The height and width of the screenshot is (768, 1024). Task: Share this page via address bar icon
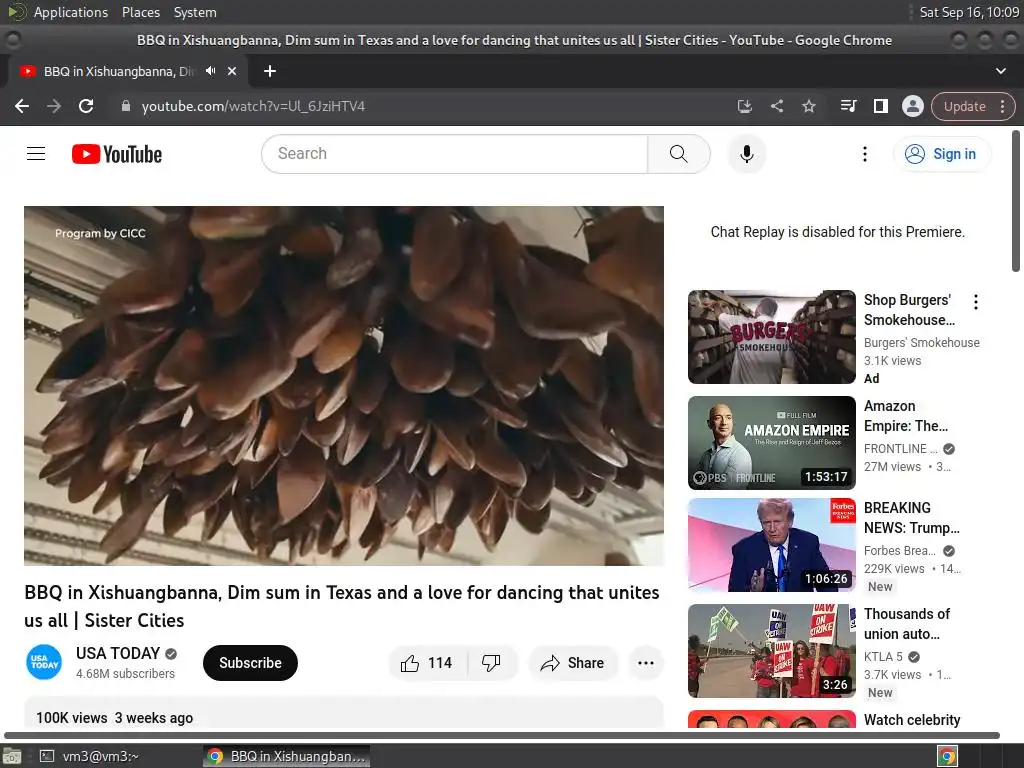point(776,106)
